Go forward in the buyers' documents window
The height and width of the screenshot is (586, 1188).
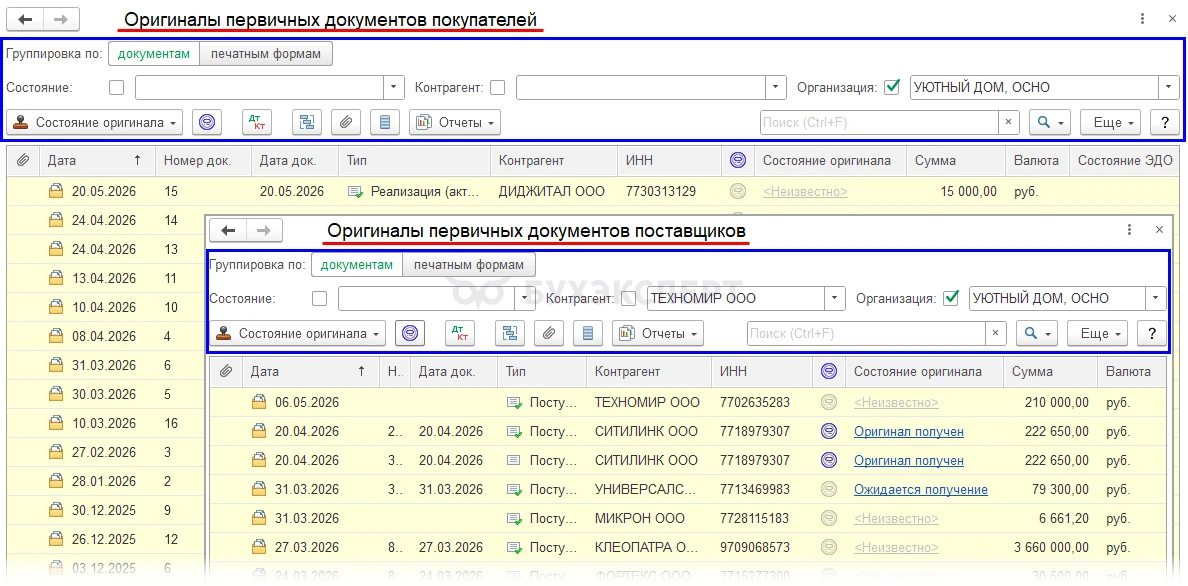61,19
